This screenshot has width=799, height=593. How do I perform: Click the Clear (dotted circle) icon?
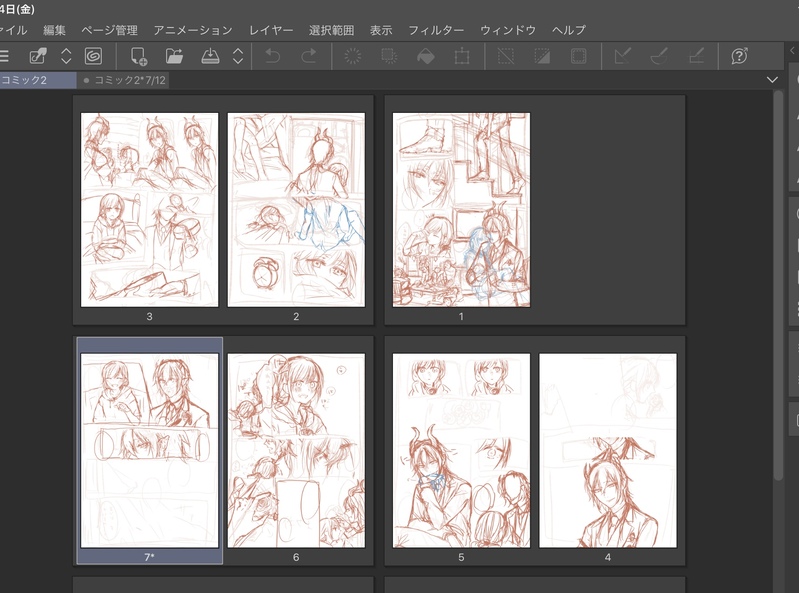point(353,56)
